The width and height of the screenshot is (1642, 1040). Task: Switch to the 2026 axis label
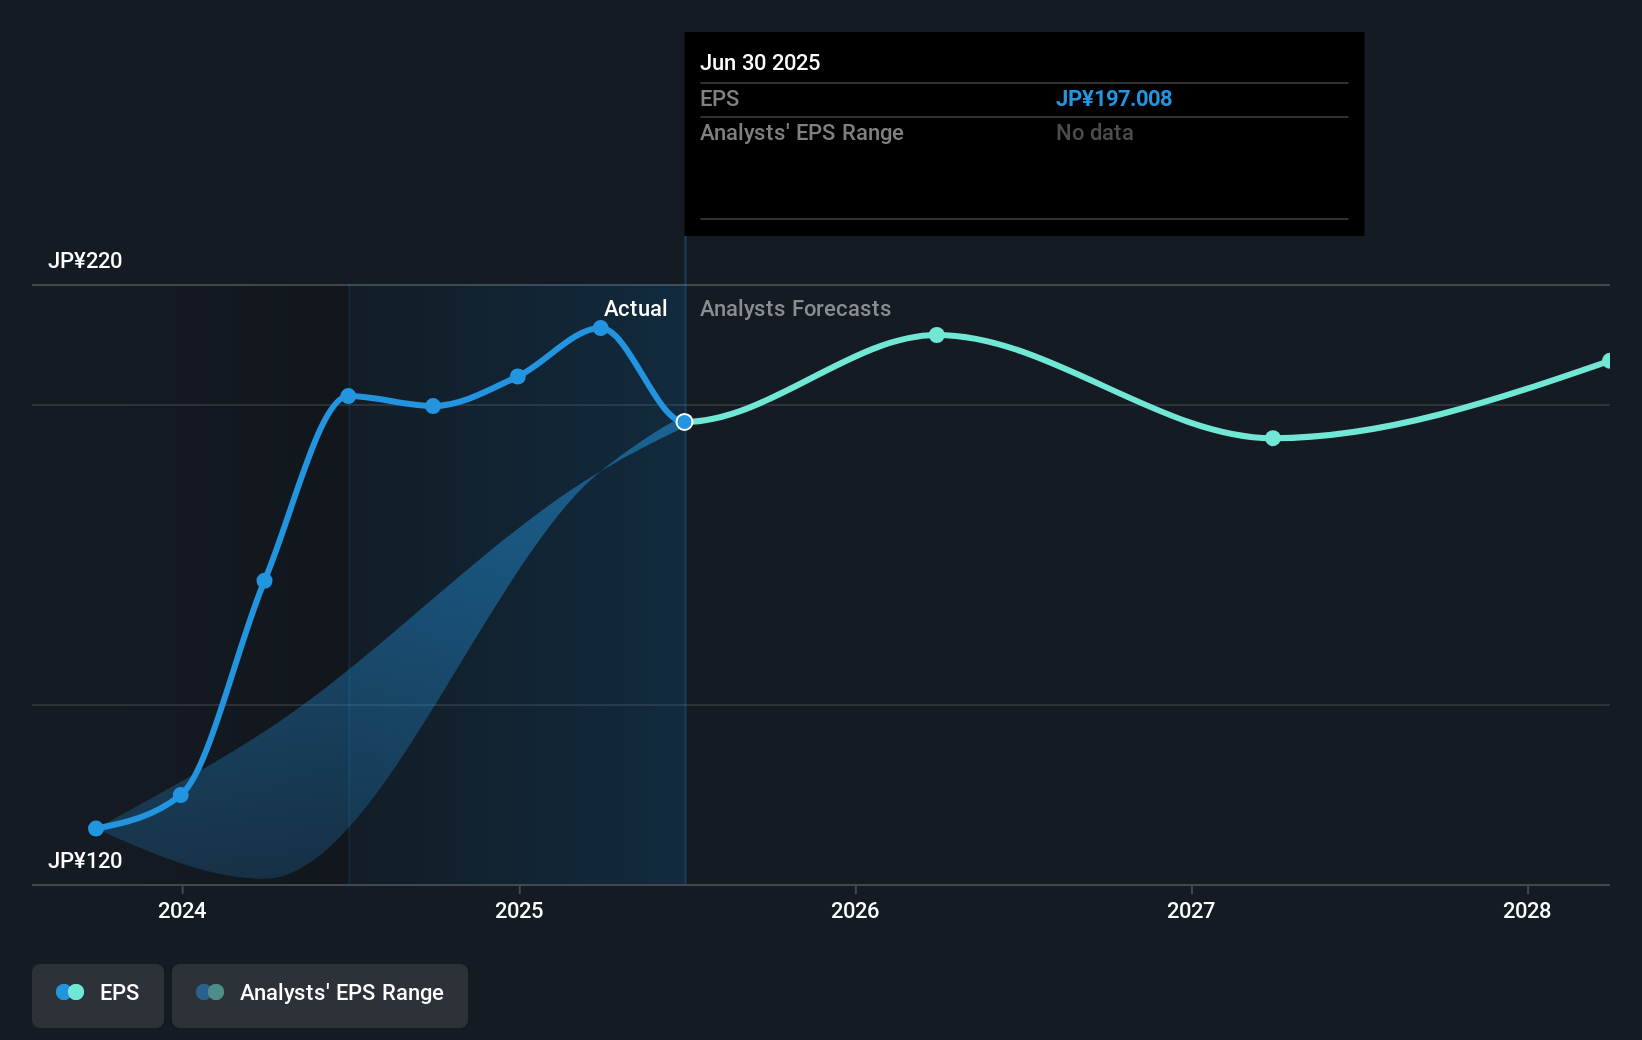pyautogui.click(x=855, y=911)
